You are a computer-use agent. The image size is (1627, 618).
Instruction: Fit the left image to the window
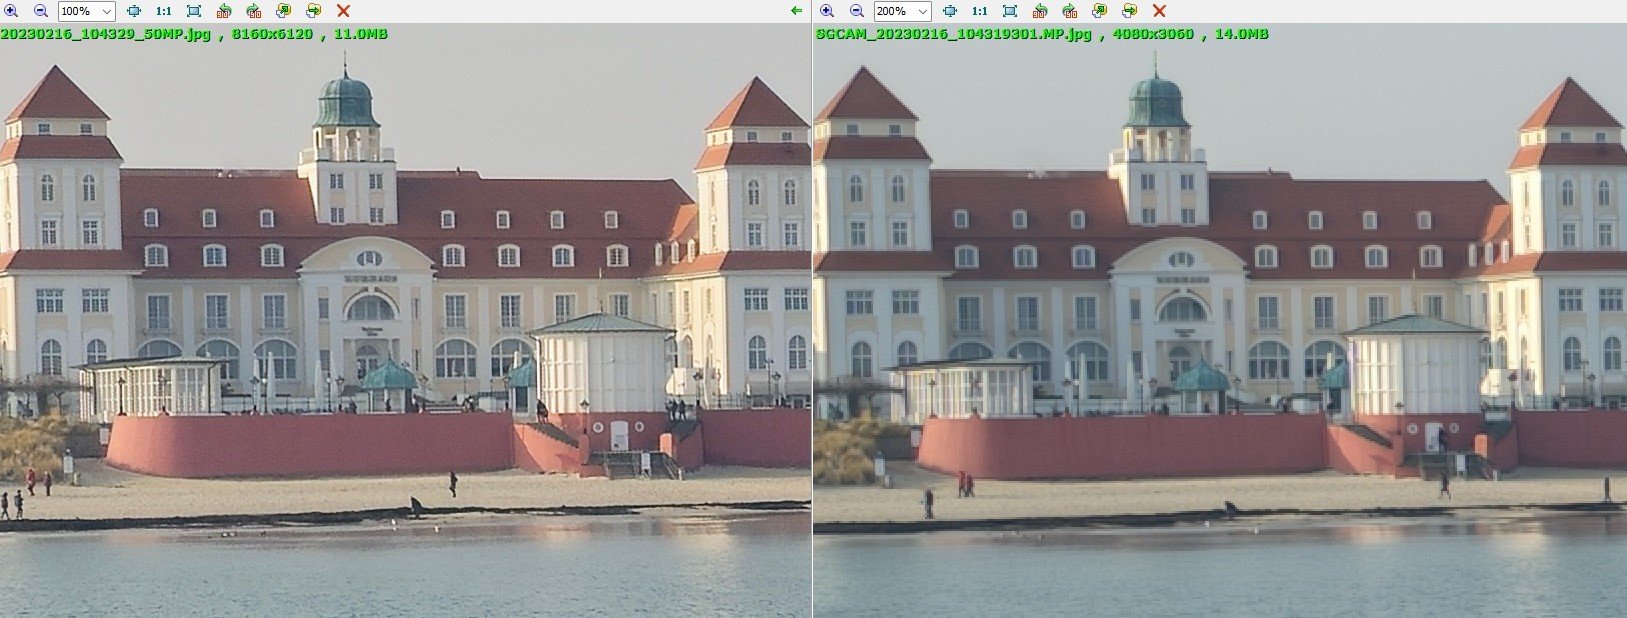(134, 11)
